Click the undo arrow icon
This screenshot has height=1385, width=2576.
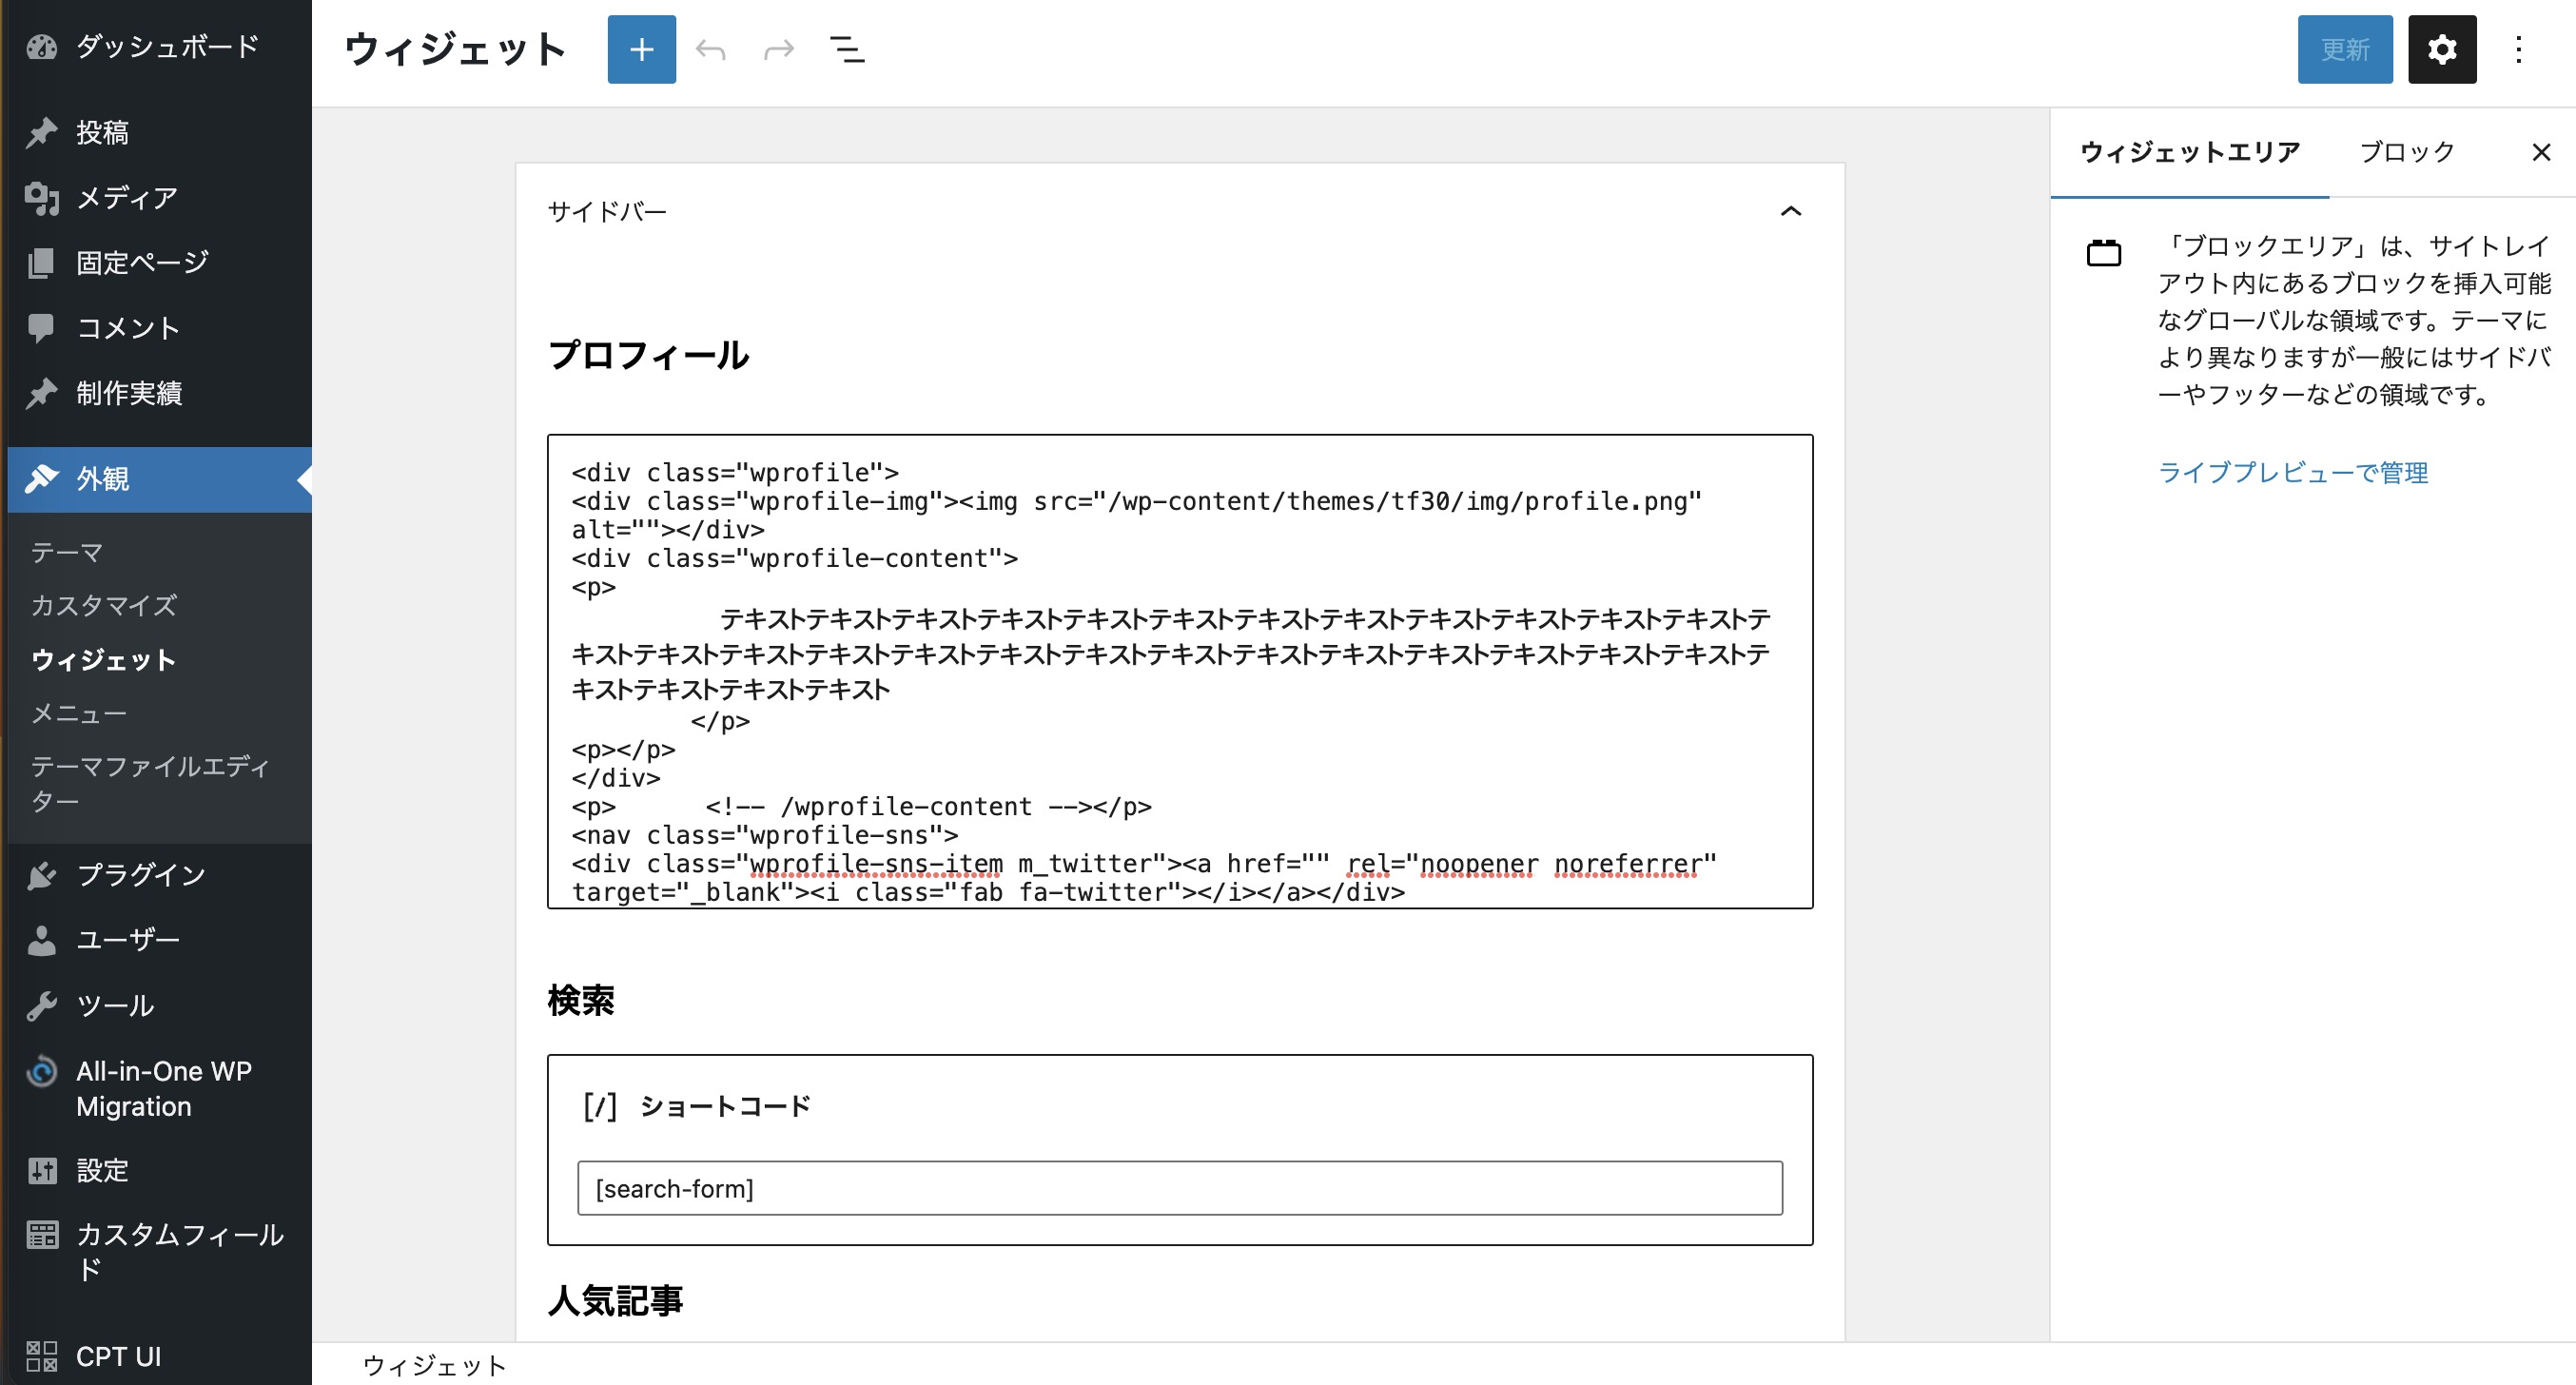[710, 49]
